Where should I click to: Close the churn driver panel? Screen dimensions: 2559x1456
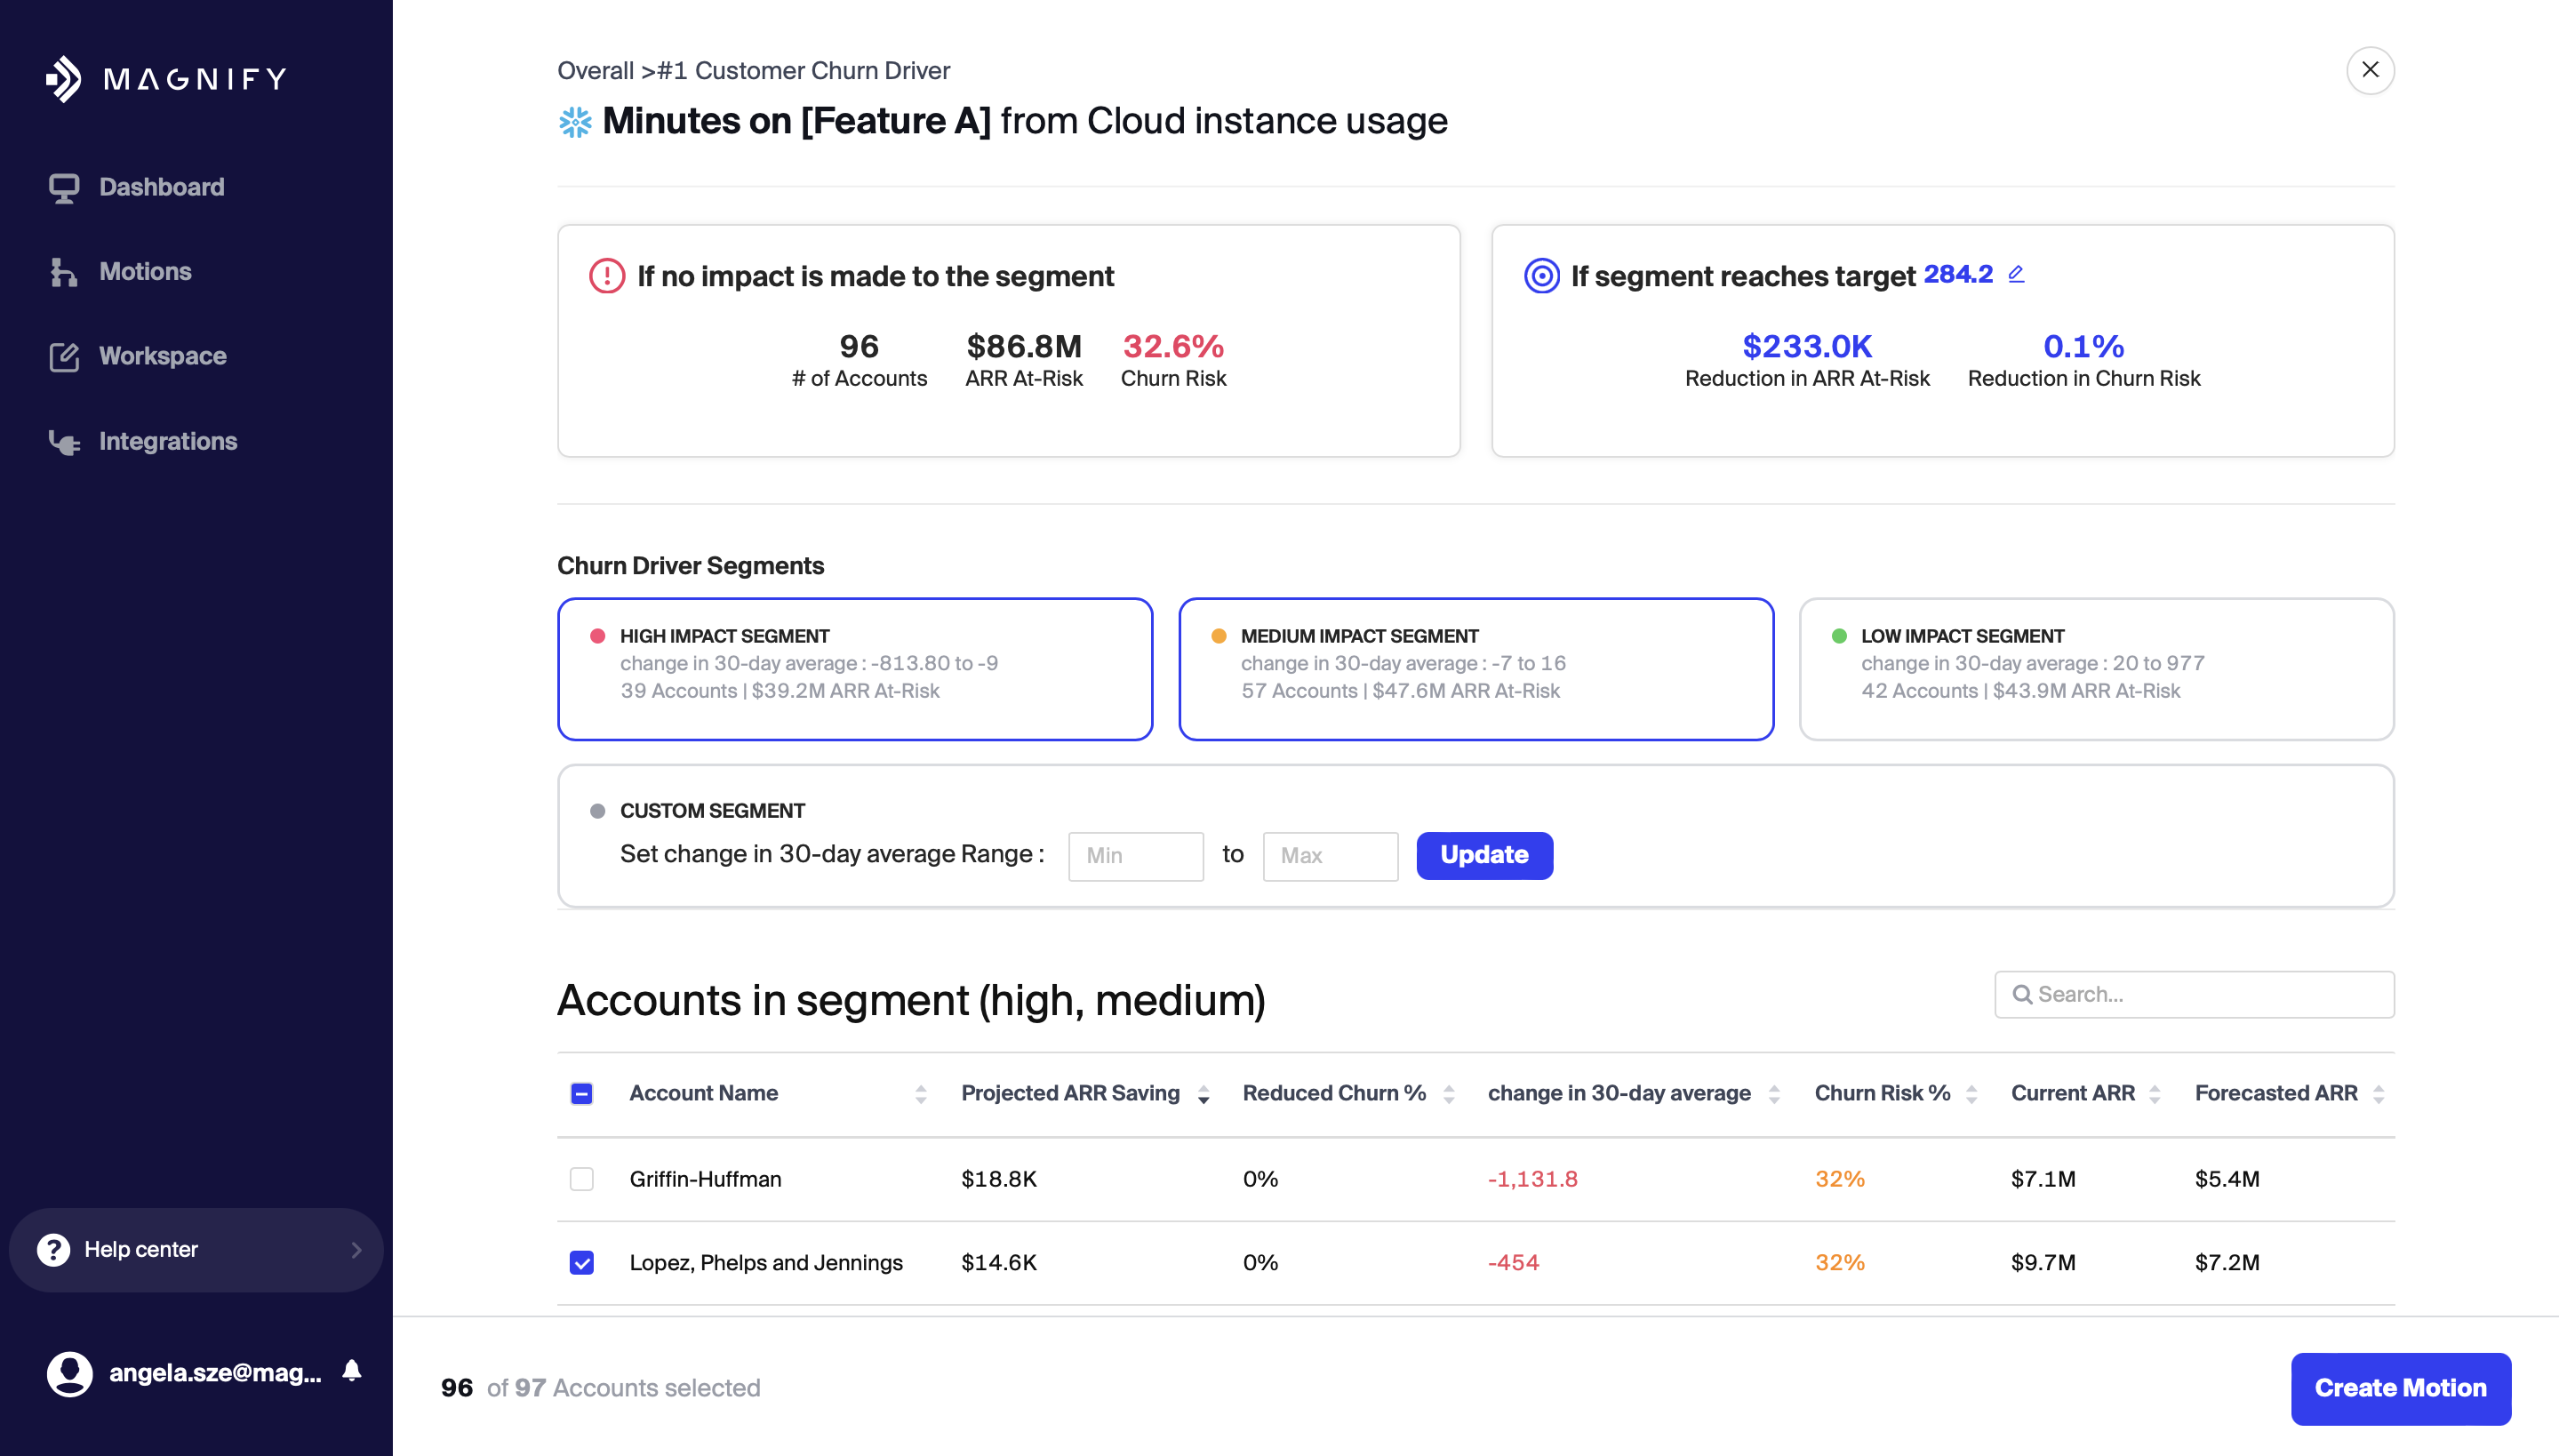(x=2369, y=70)
